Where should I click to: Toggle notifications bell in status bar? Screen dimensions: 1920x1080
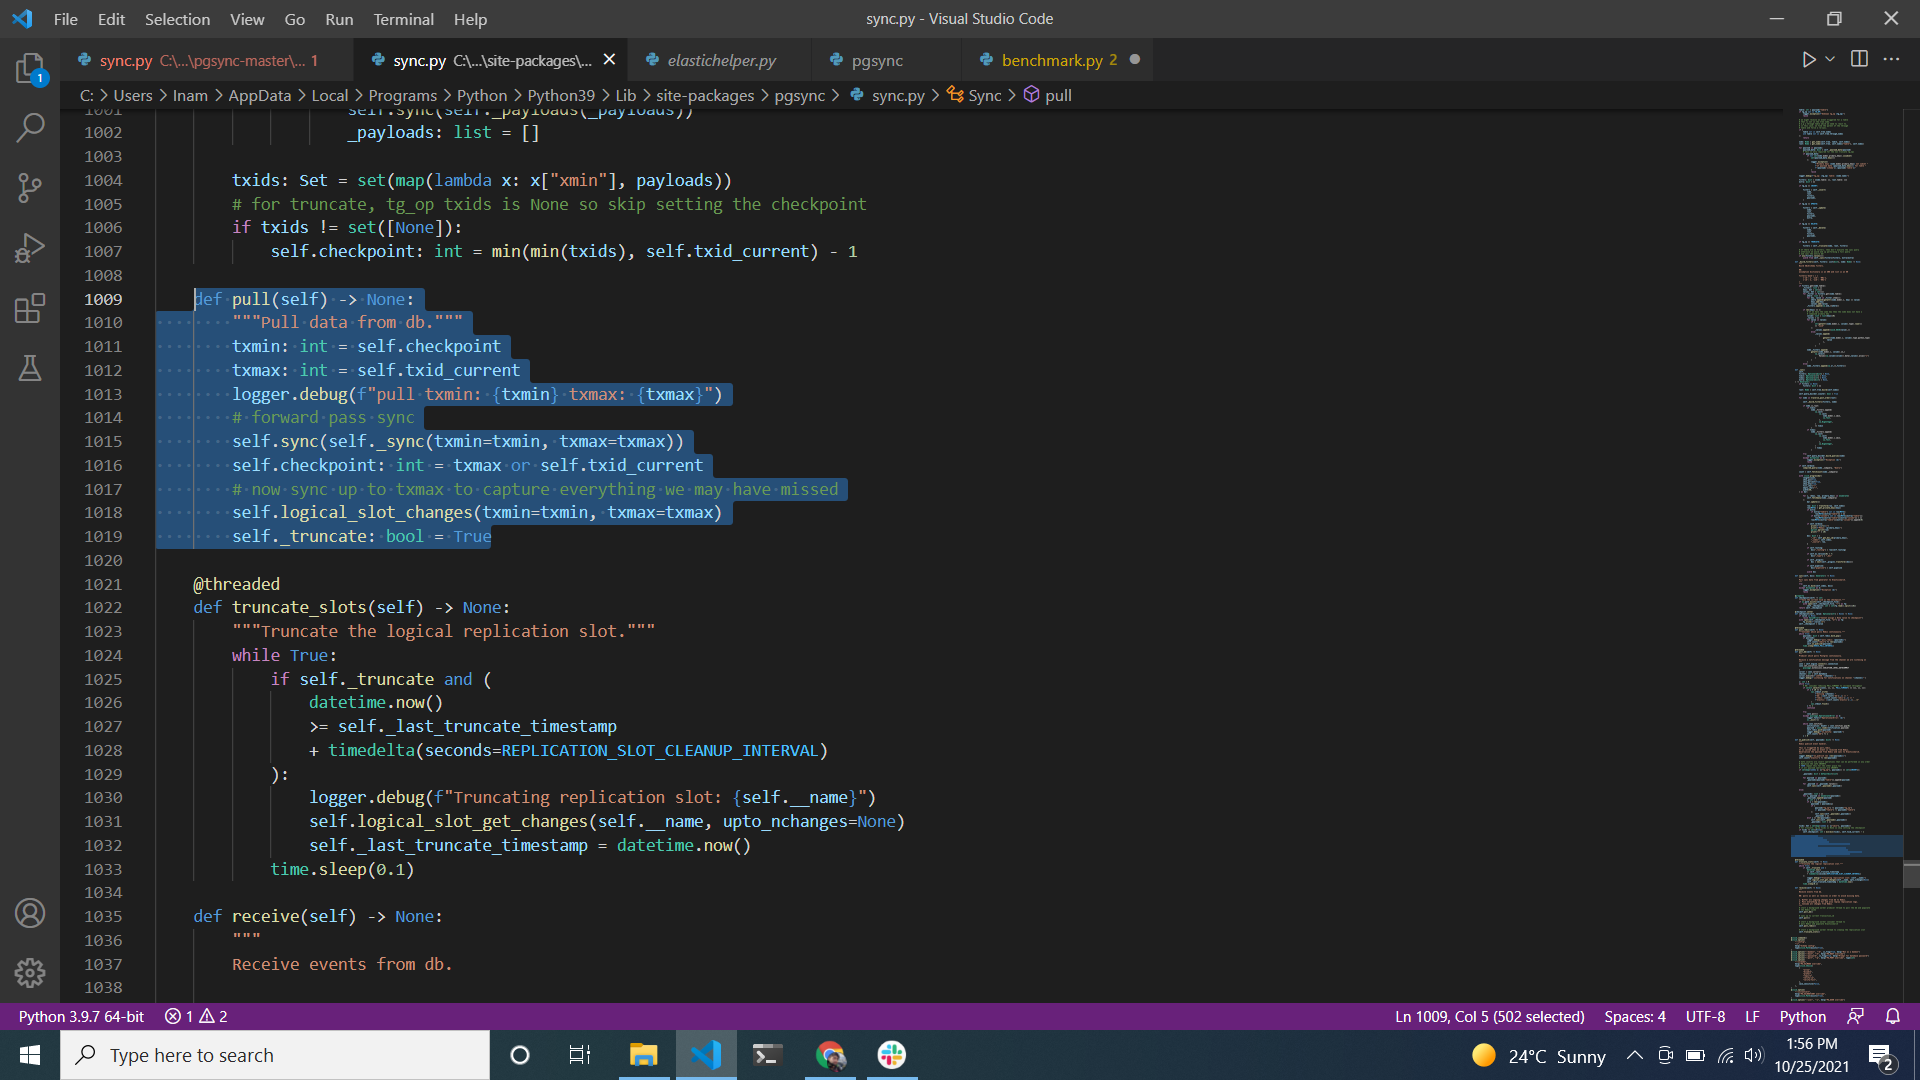(x=1893, y=1016)
